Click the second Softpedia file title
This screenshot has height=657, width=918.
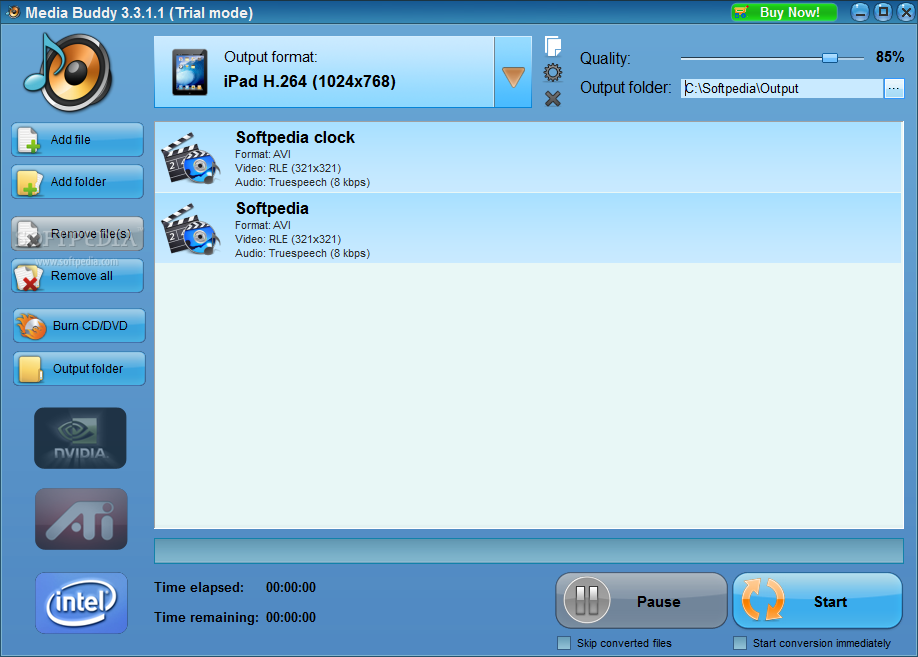[x=272, y=208]
